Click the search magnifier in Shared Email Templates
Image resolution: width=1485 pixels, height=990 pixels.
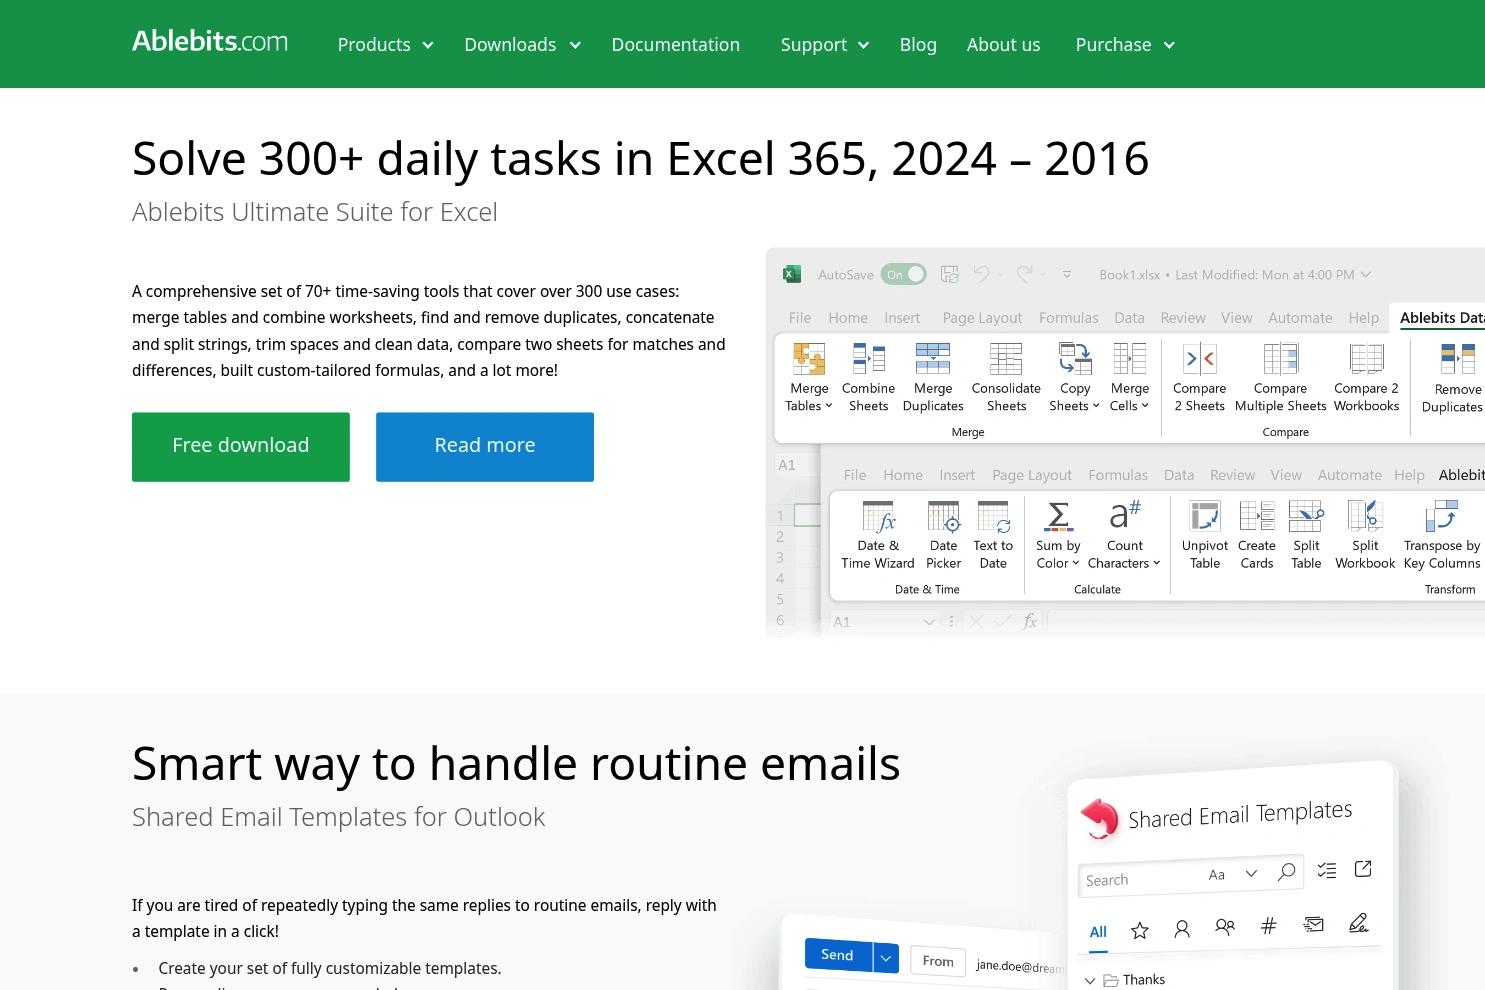(1287, 872)
